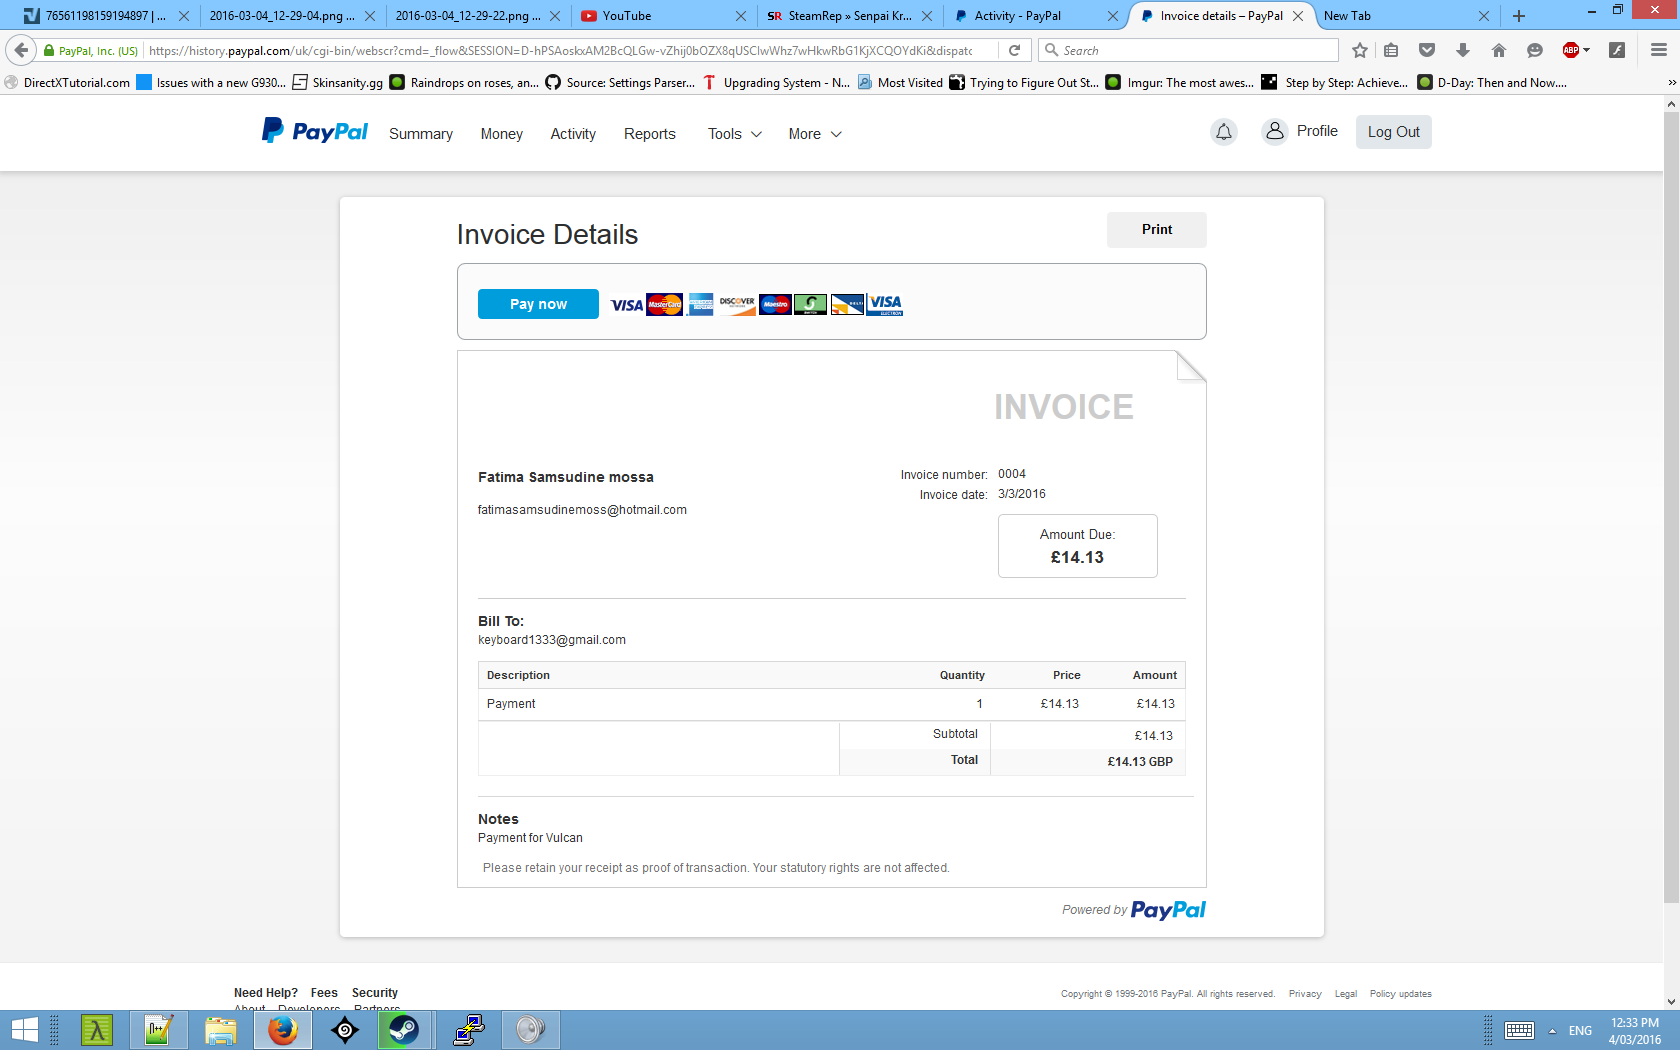This screenshot has width=1680, height=1050.
Task: Open Firefox home page icon
Action: tap(1498, 50)
